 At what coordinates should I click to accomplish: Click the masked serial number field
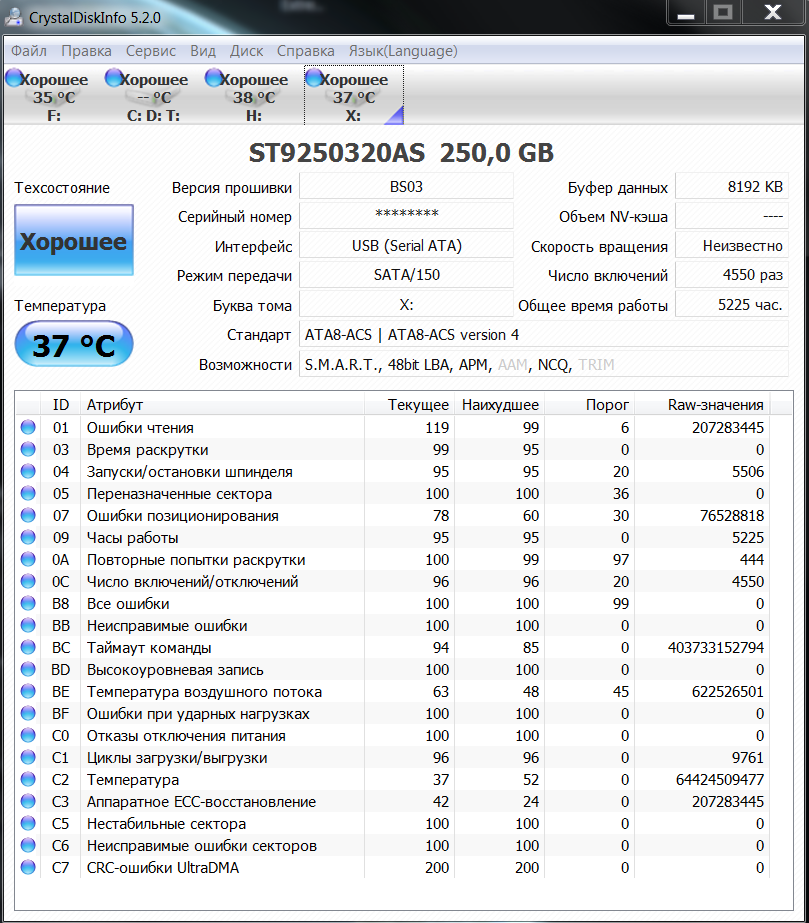(x=406, y=216)
